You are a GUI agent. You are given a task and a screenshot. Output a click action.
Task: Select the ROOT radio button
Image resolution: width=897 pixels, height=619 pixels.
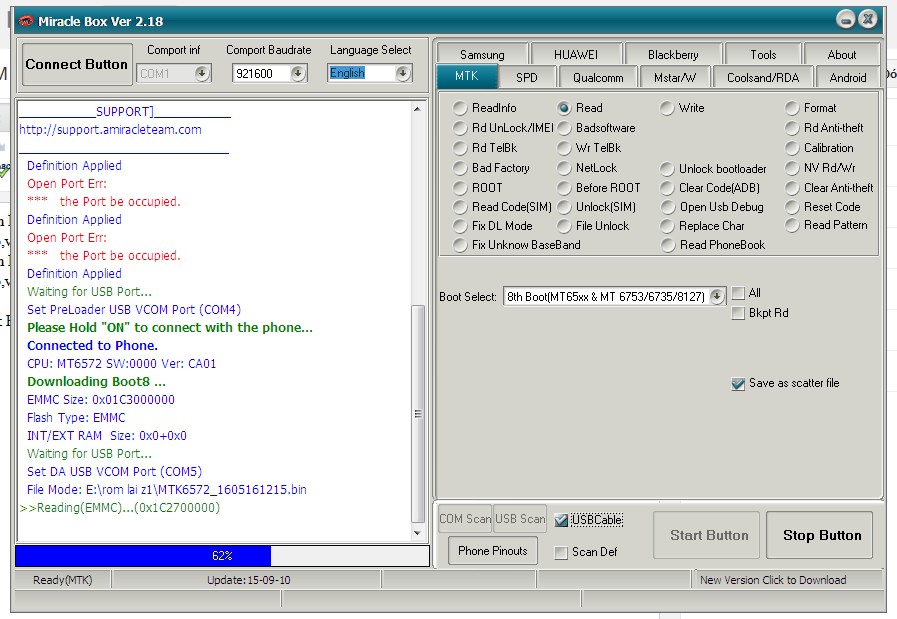tap(459, 188)
